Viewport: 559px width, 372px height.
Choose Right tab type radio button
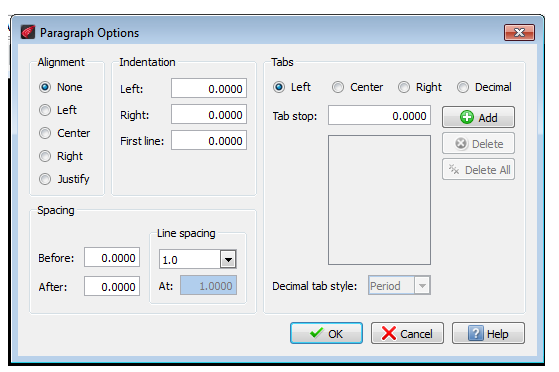(404, 87)
